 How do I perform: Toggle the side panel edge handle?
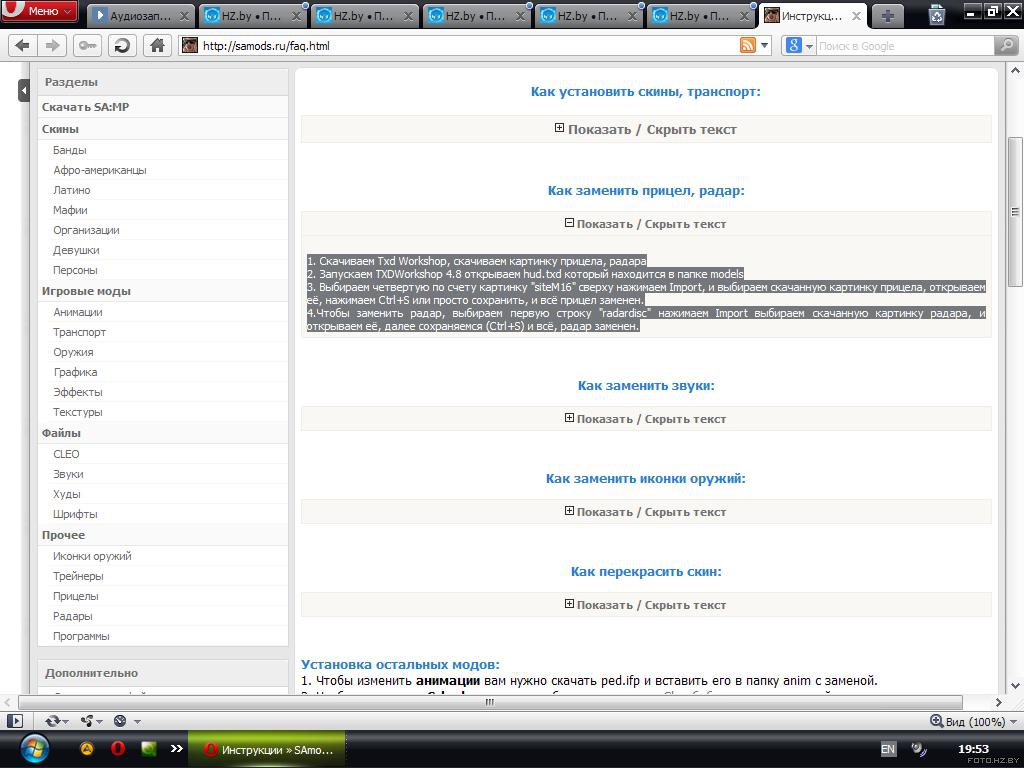point(24,90)
